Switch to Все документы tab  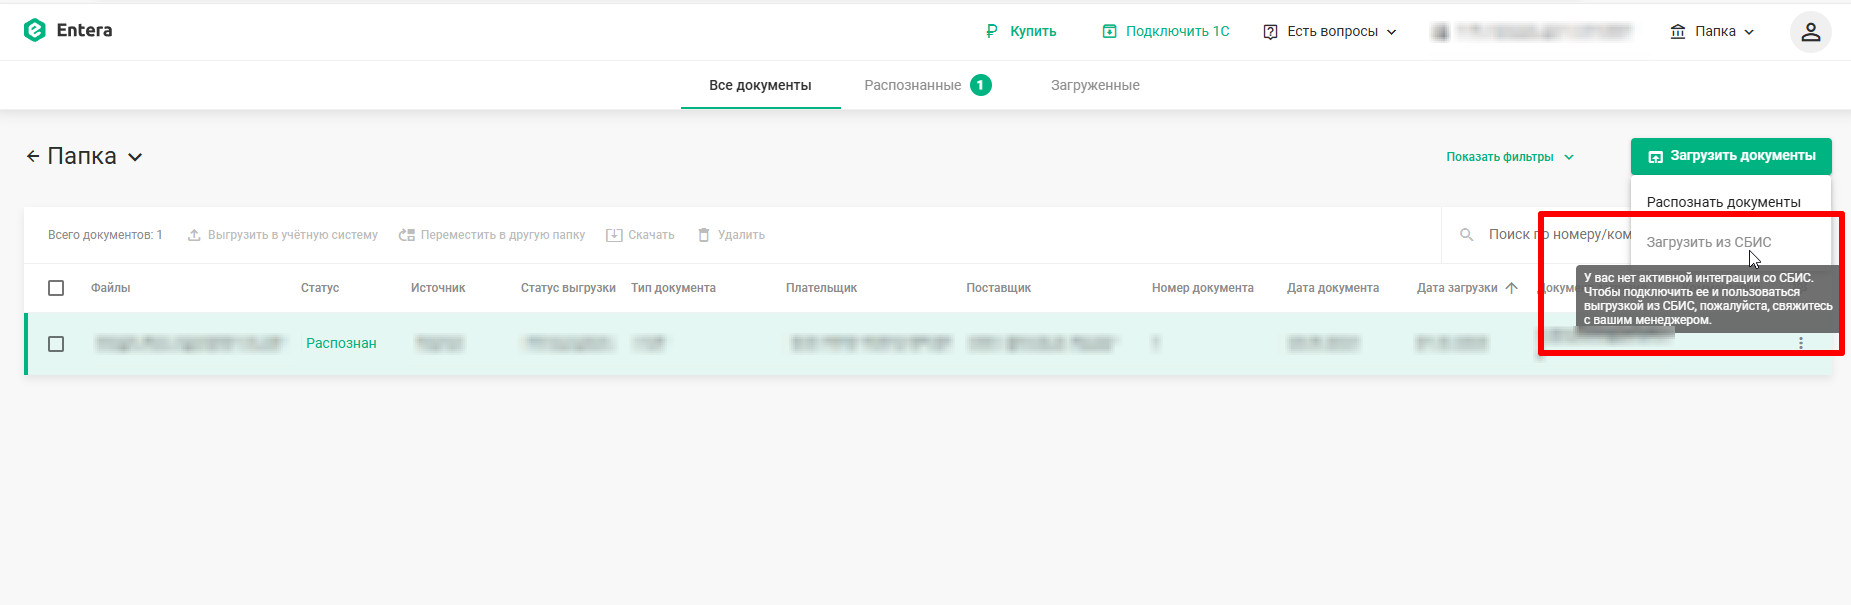click(x=760, y=85)
